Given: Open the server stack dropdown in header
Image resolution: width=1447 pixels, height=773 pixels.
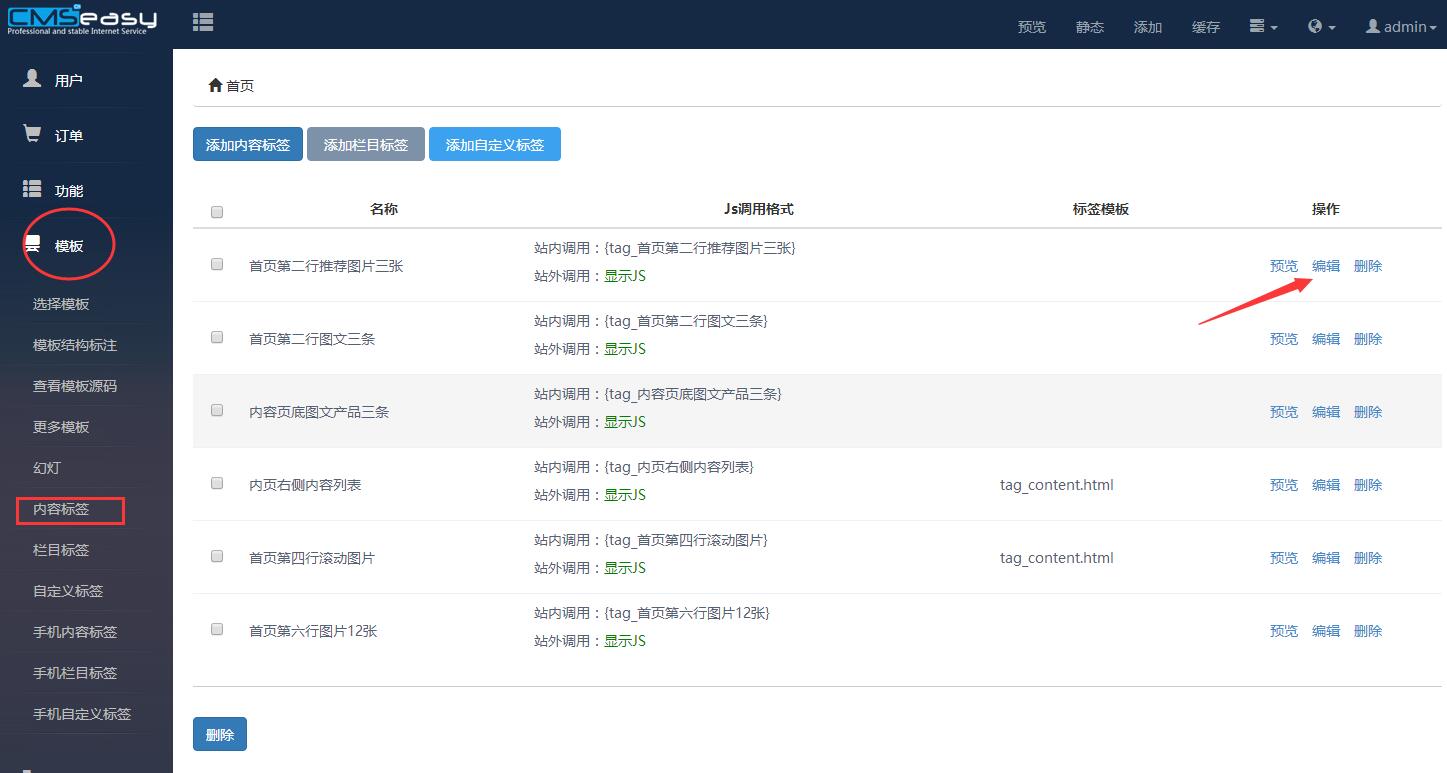Looking at the screenshot, I should (x=1263, y=27).
